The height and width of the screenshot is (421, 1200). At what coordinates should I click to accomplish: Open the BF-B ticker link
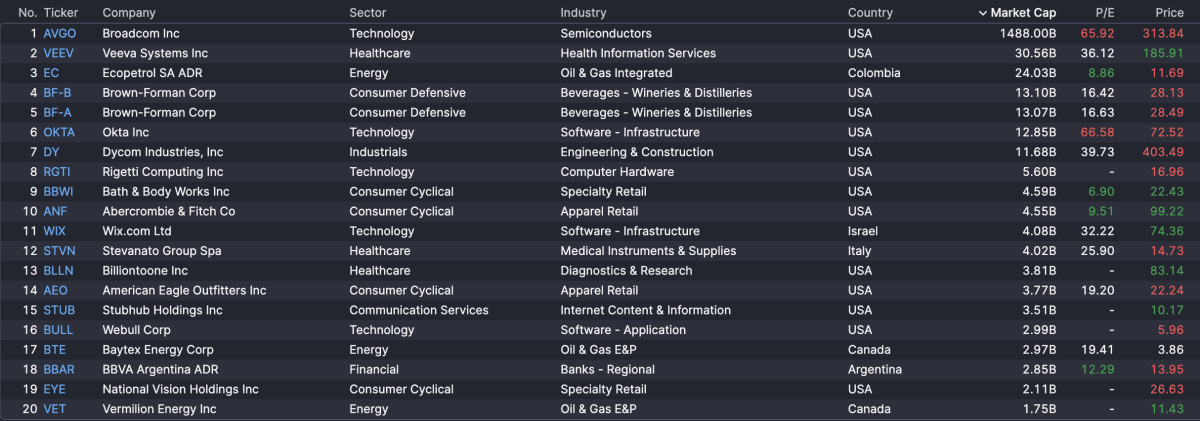pos(58,93)
